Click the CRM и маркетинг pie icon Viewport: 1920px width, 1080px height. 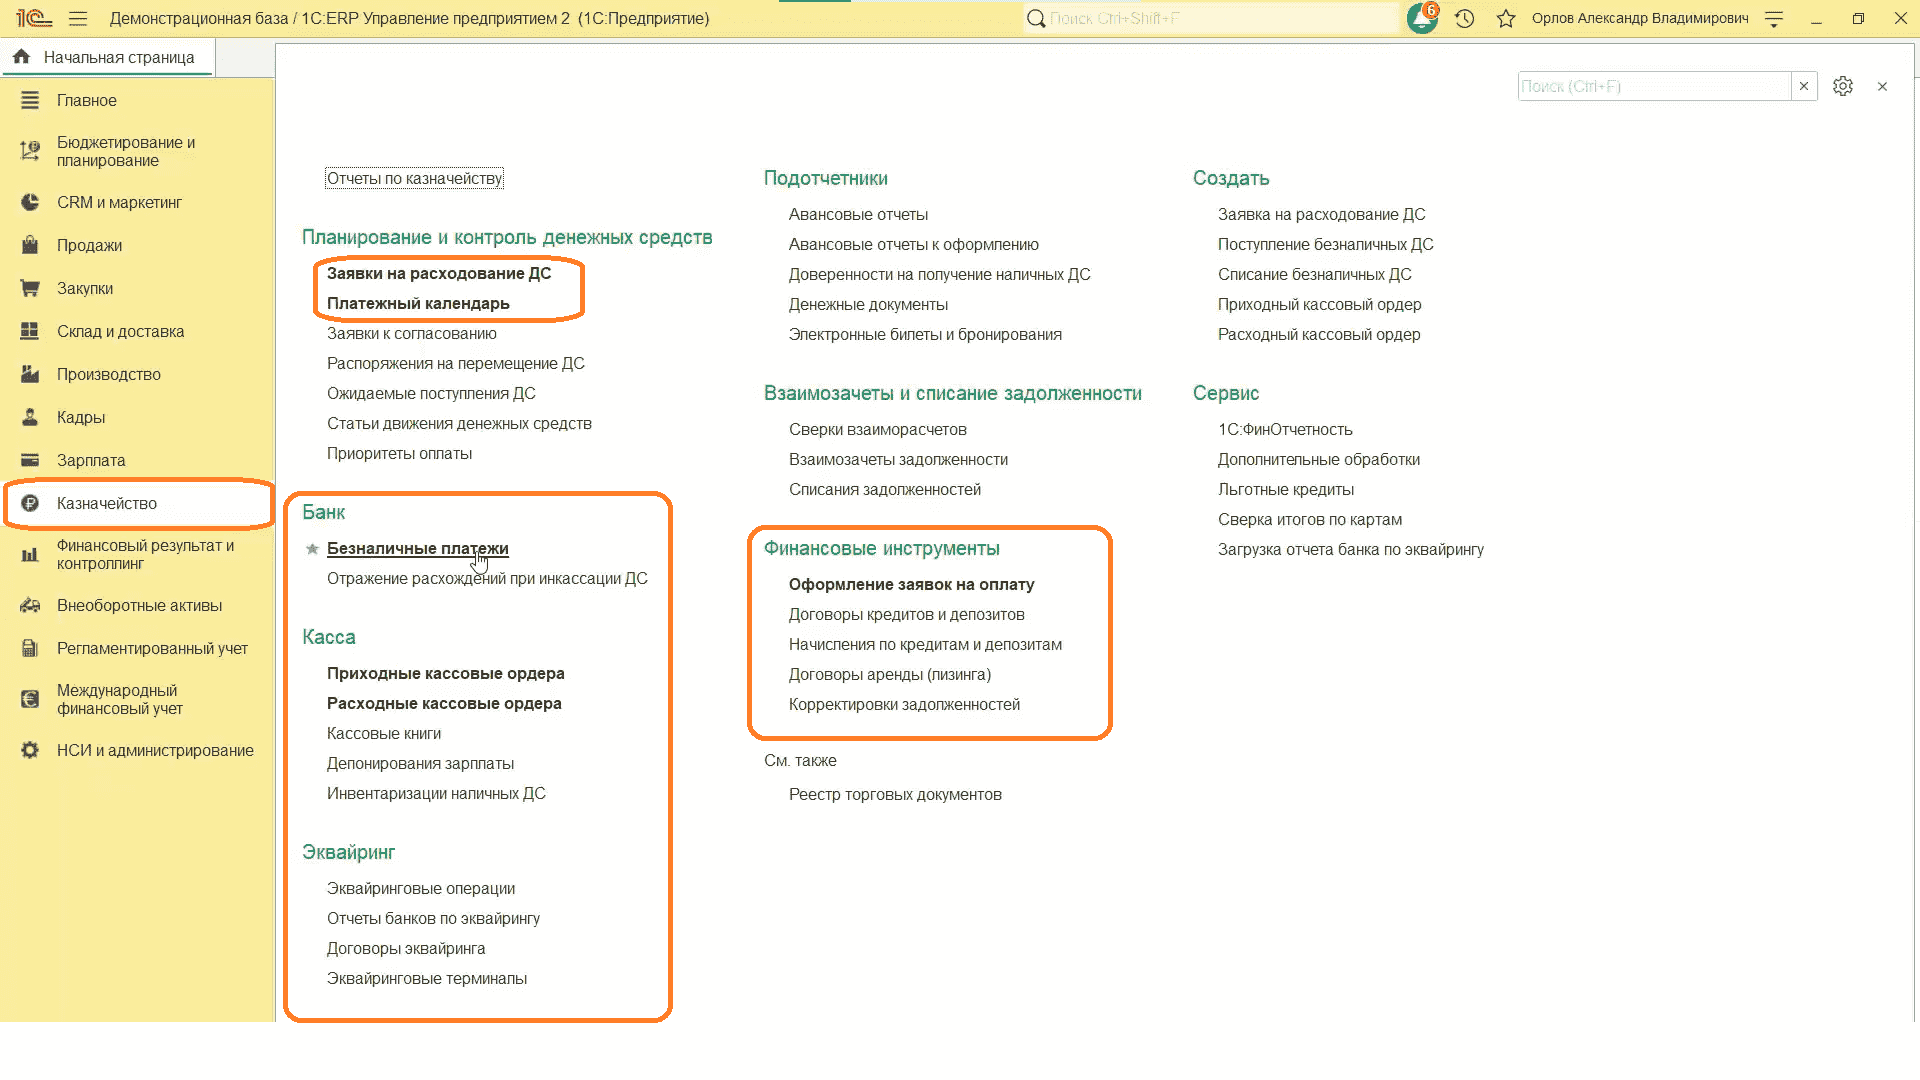(x=30, y=202)
